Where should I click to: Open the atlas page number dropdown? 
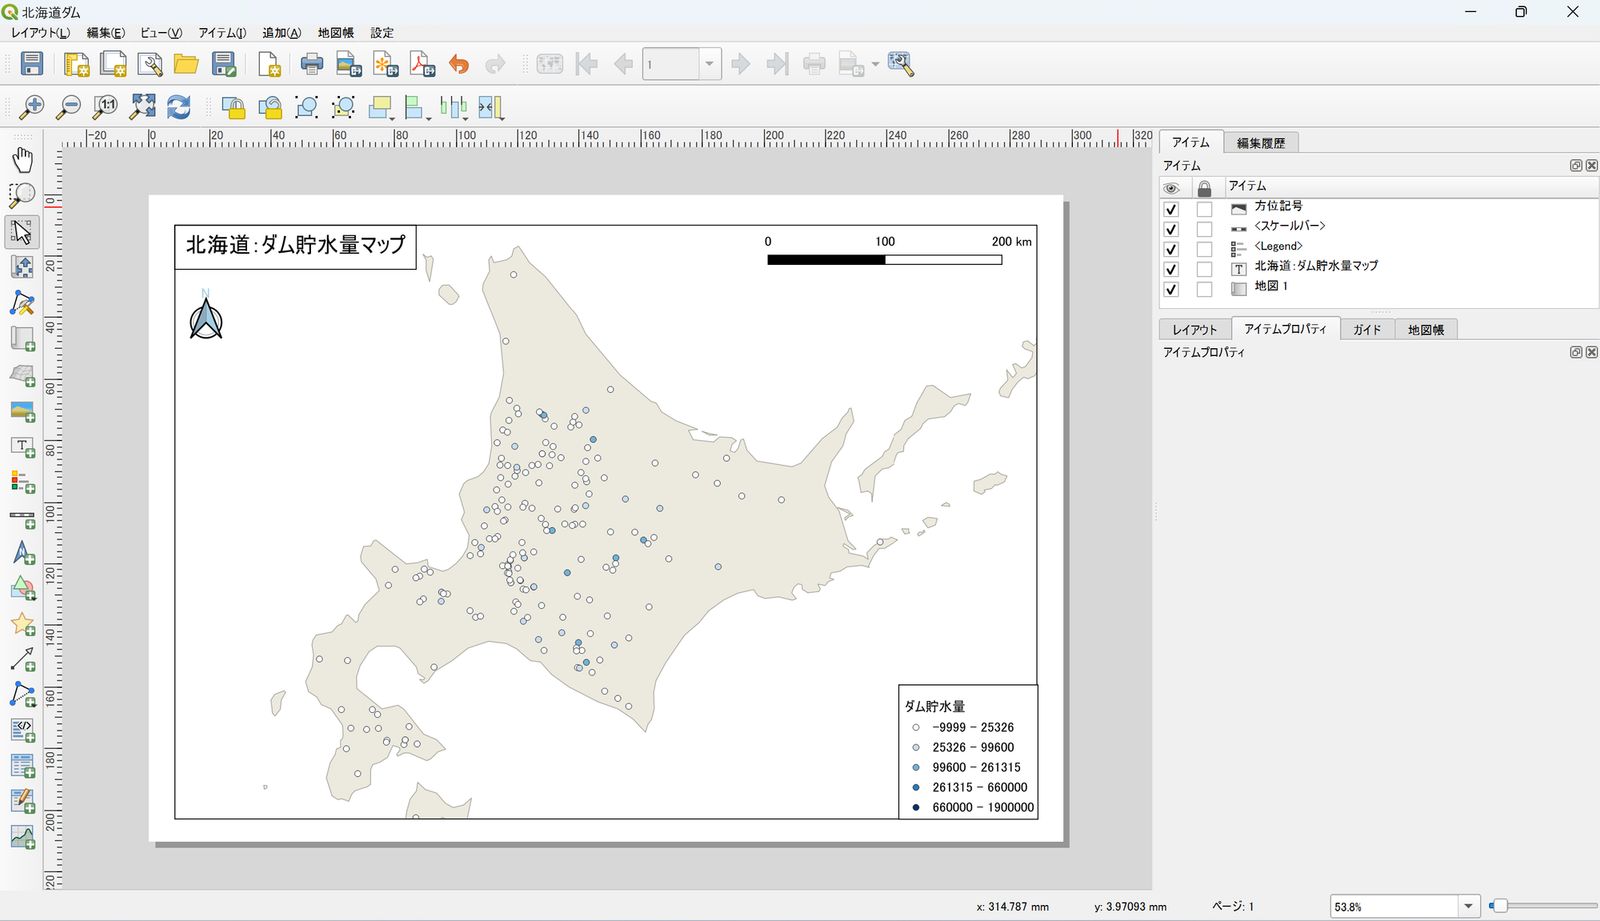[709, 64]
